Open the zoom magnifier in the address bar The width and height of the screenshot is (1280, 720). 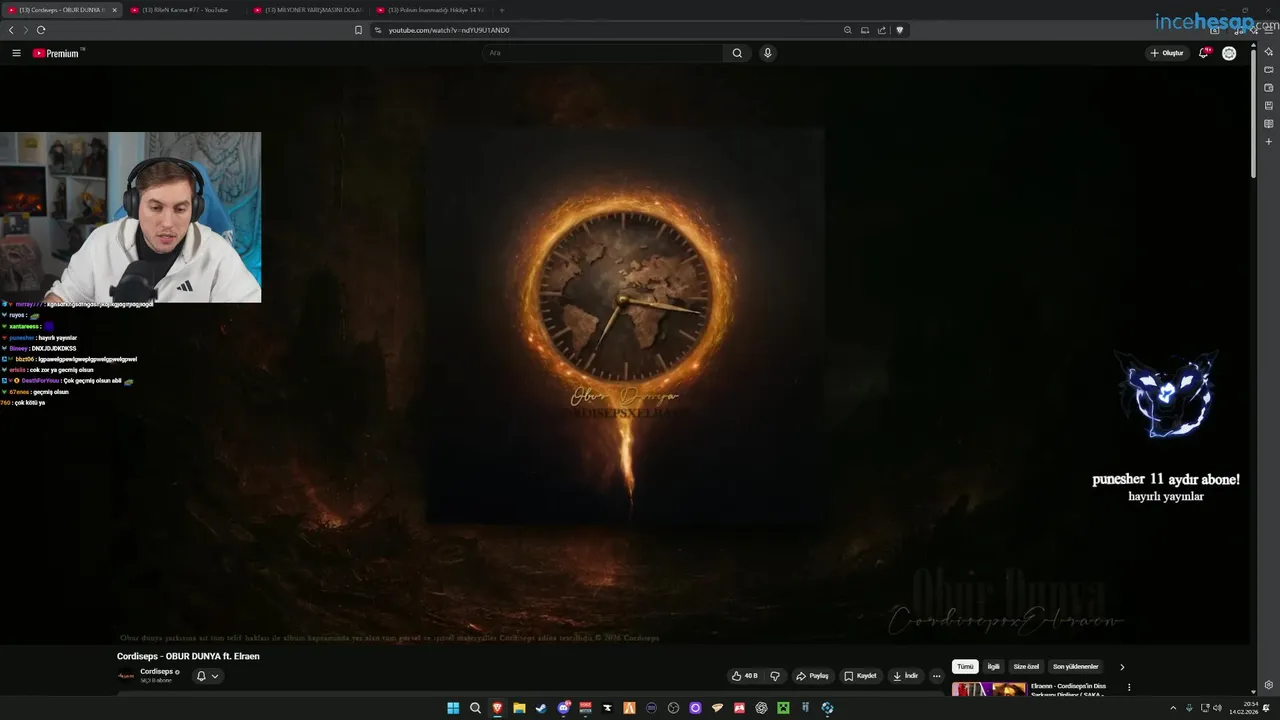[848, 30]
